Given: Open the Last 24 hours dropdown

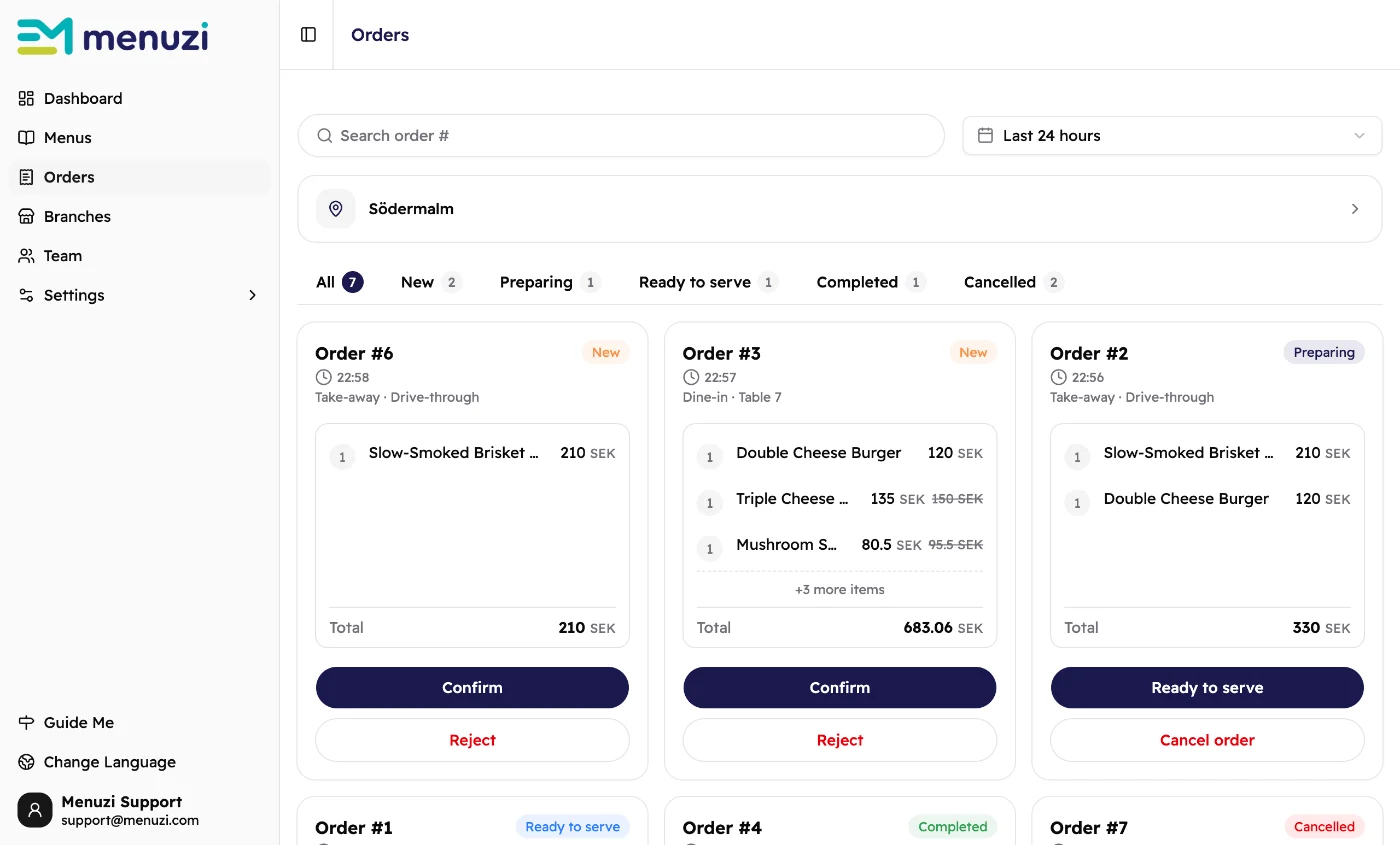Looking at the screenshot, I should [x=1172, y=136].
